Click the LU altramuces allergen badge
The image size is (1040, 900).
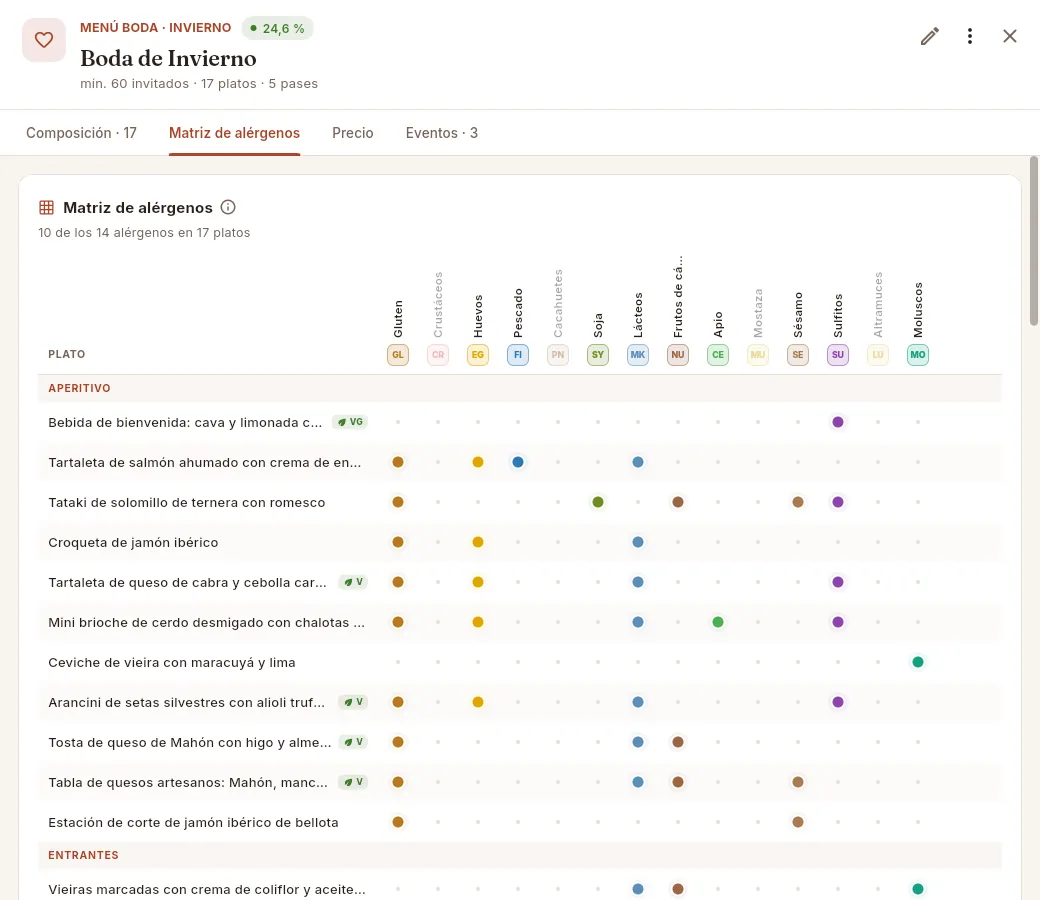(878, 355)
